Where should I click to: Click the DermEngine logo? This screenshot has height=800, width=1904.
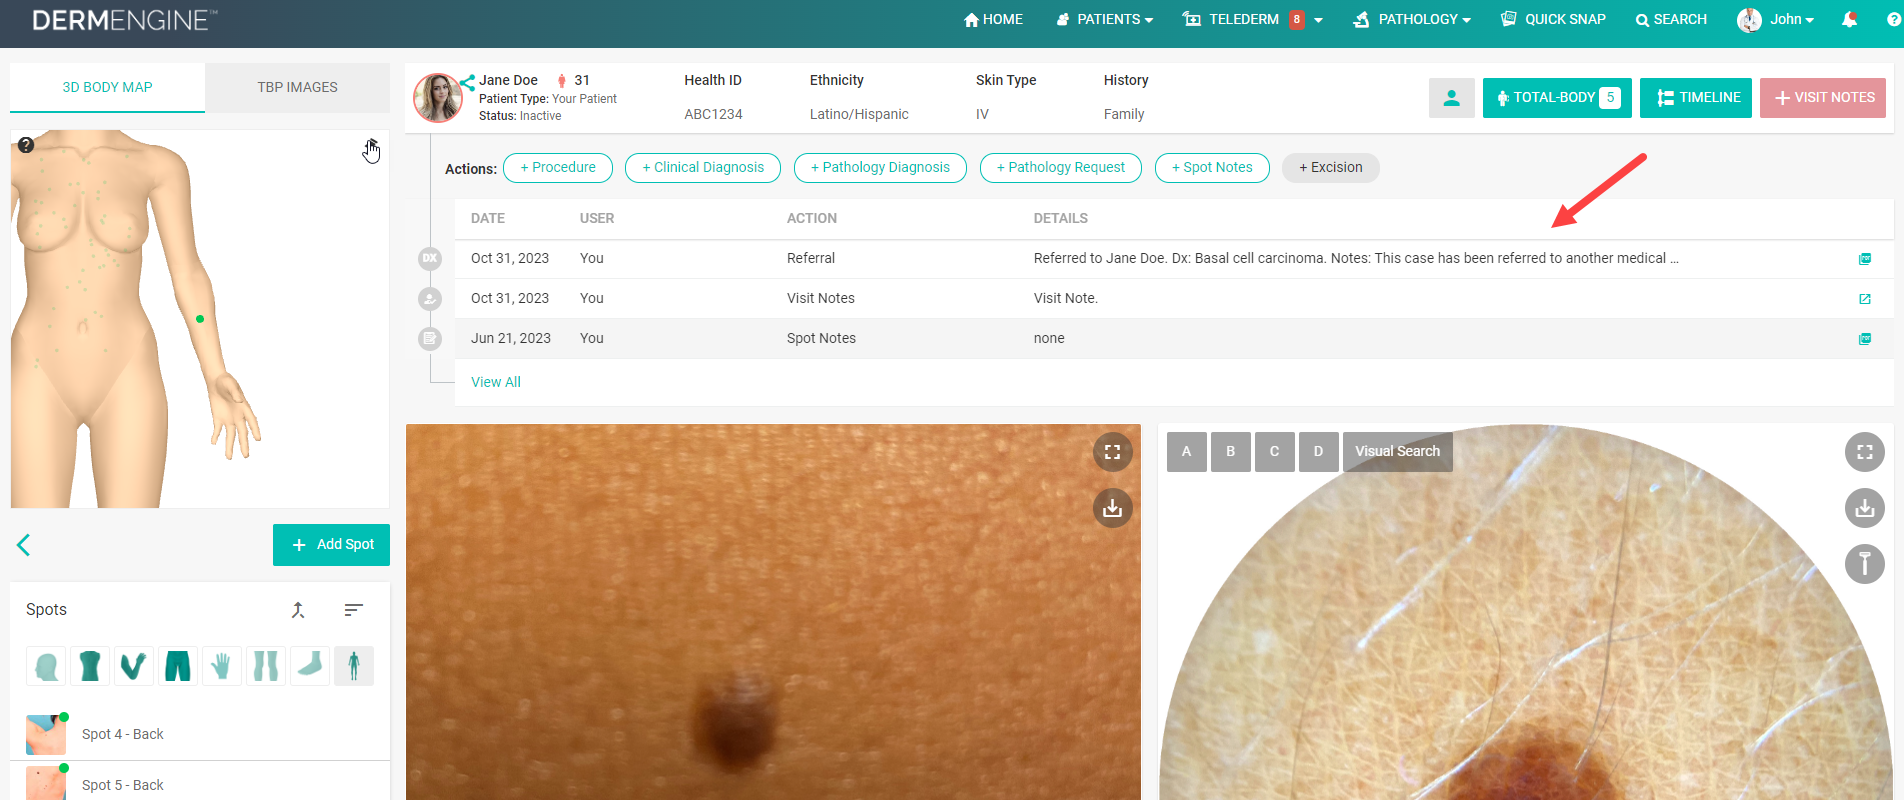124,20
